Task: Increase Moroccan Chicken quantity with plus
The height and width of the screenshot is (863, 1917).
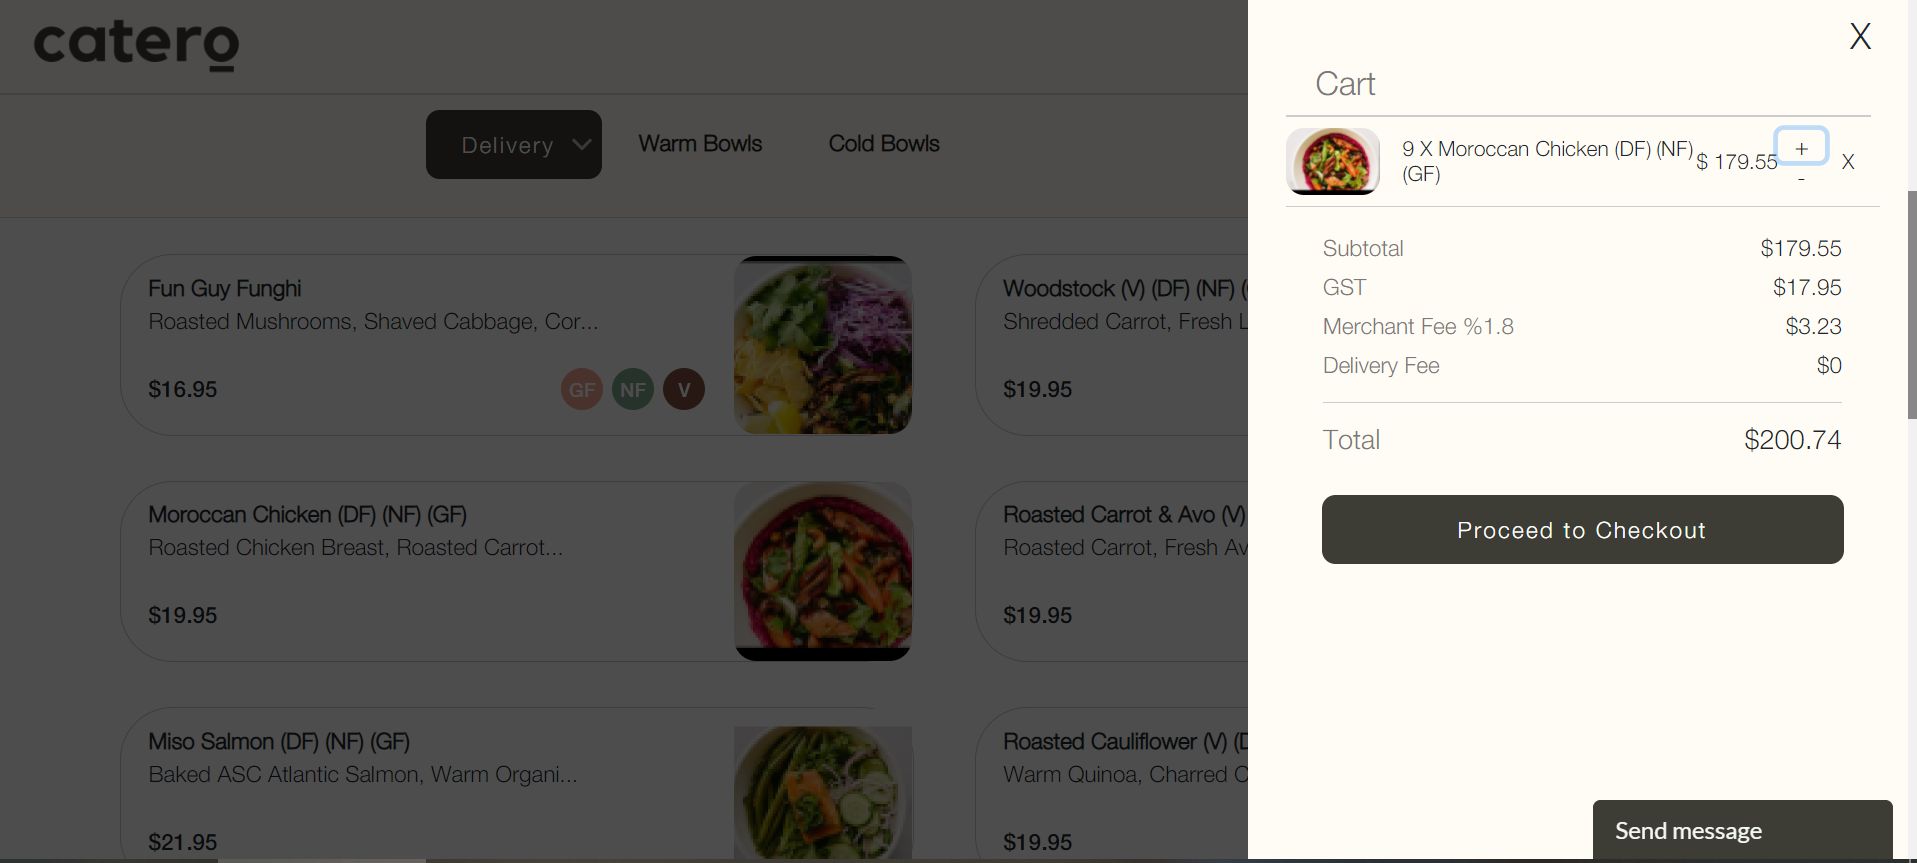Action: [x=1801, y=148]
